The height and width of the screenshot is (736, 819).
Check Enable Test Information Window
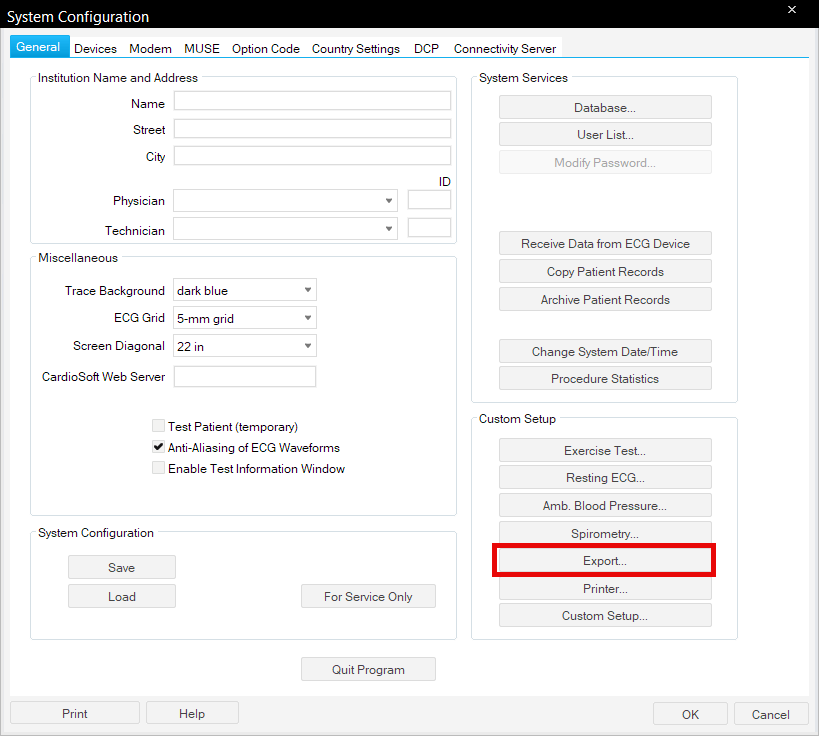coord(158,468)
